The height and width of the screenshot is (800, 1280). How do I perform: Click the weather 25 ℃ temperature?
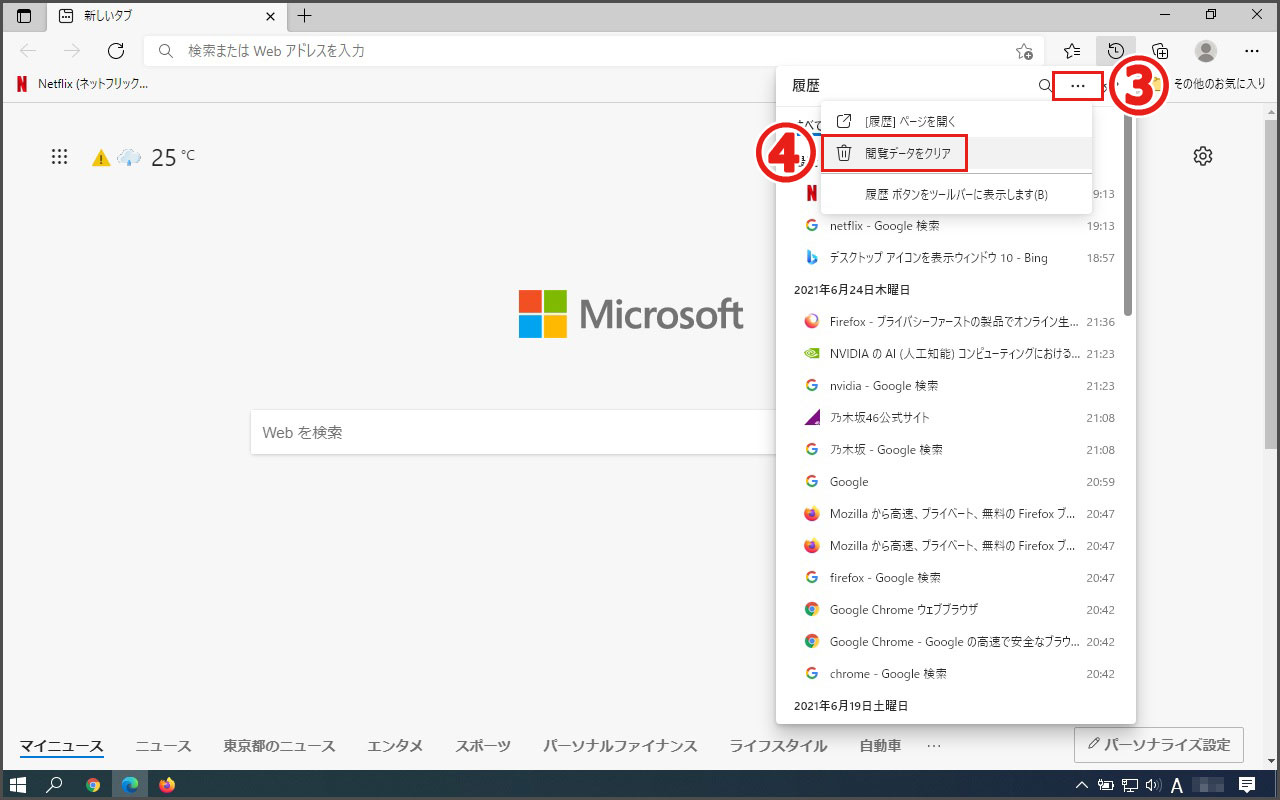[173, 157]
